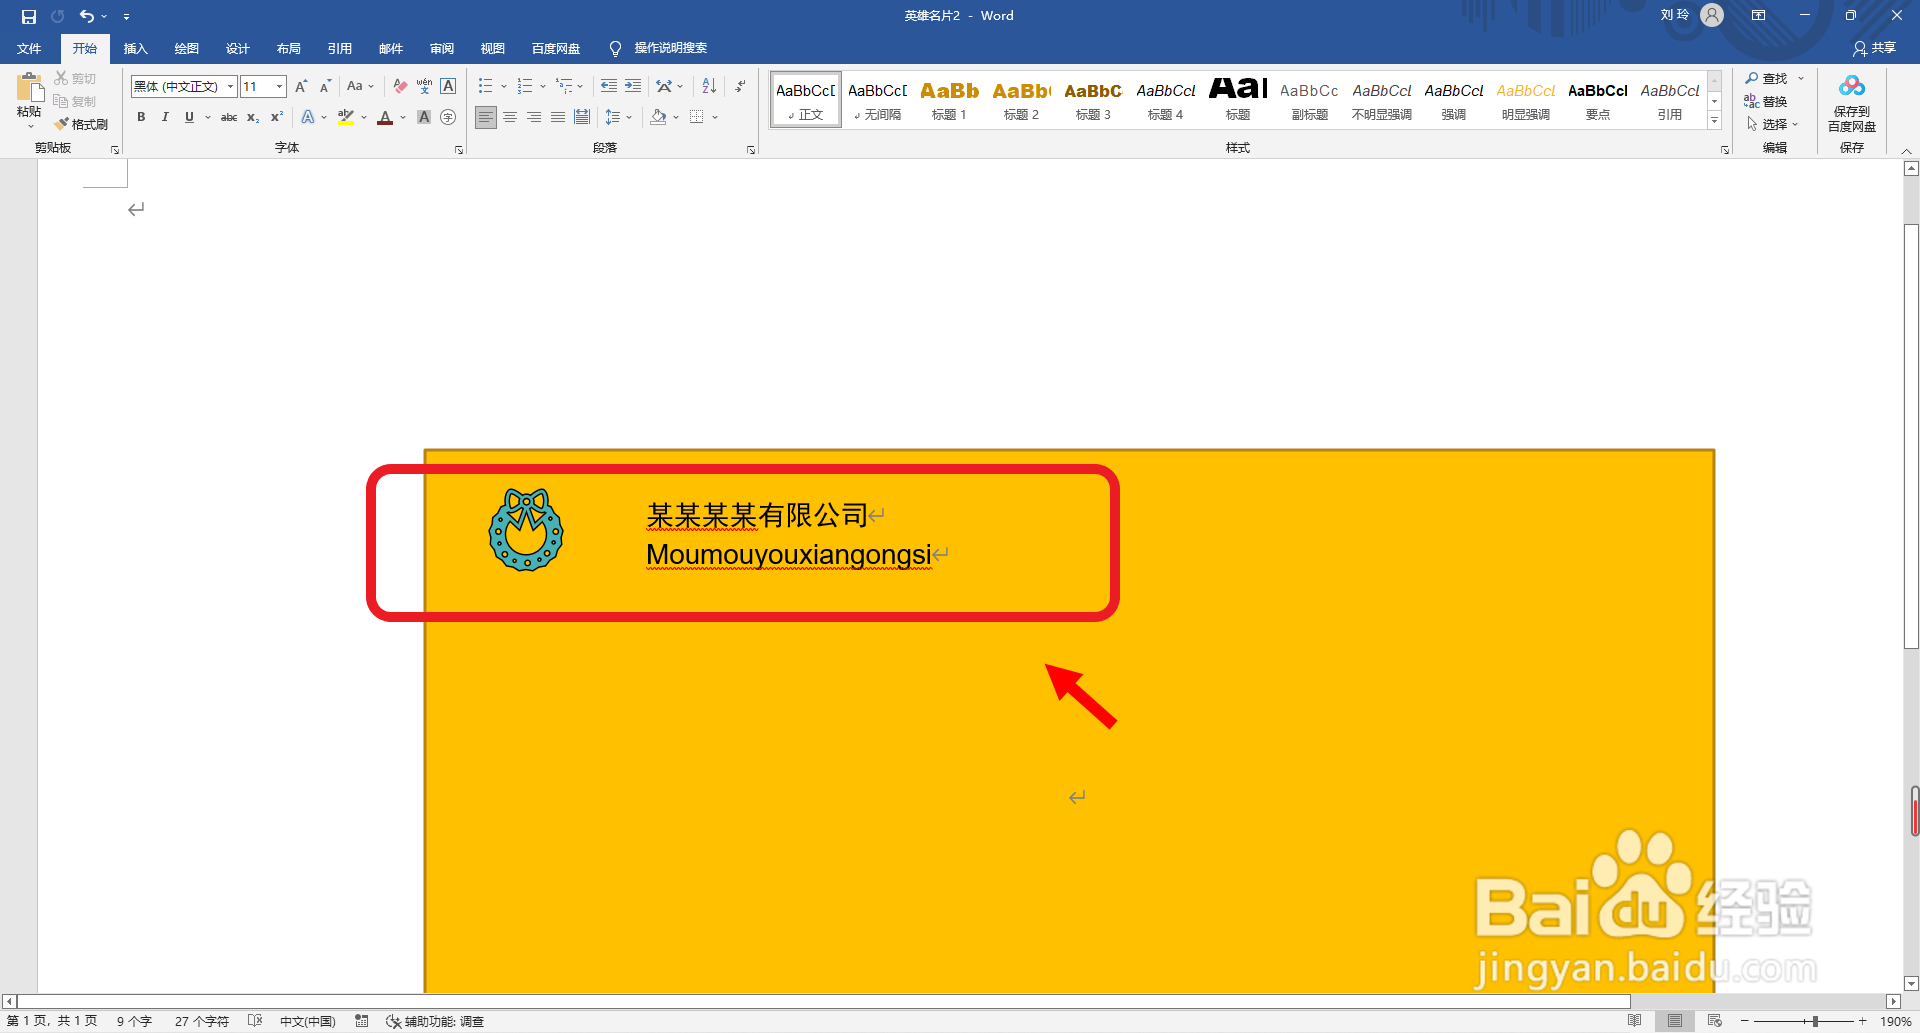The image size is (1920, 1033).
Task: Click the red font color button
Action: click(385, 117)
